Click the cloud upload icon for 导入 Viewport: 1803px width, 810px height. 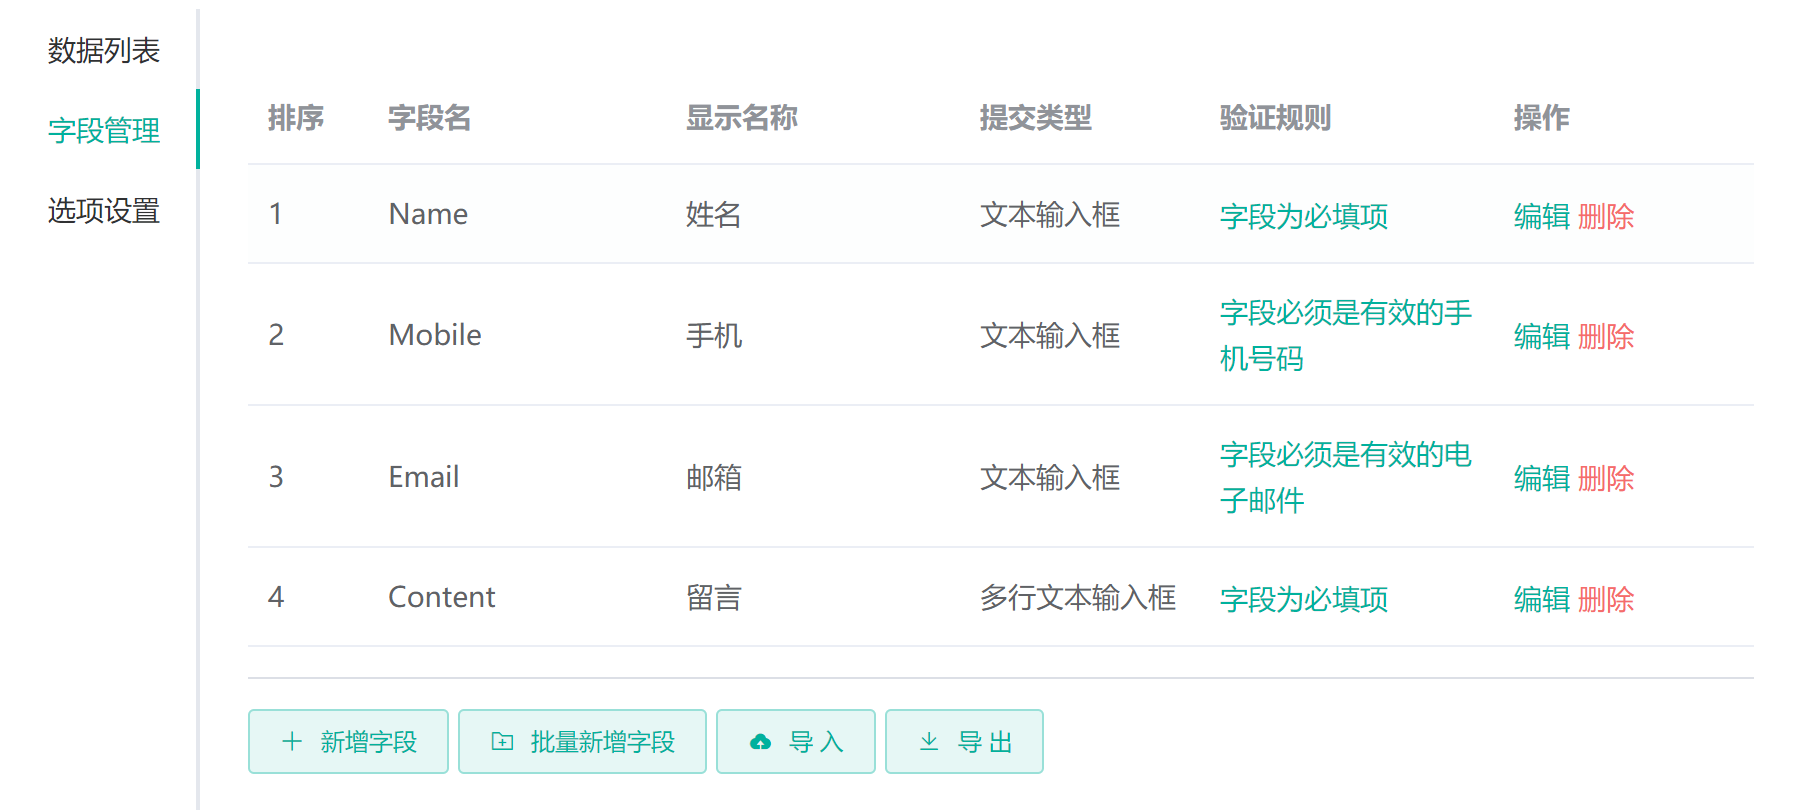[x=761, y=742]
